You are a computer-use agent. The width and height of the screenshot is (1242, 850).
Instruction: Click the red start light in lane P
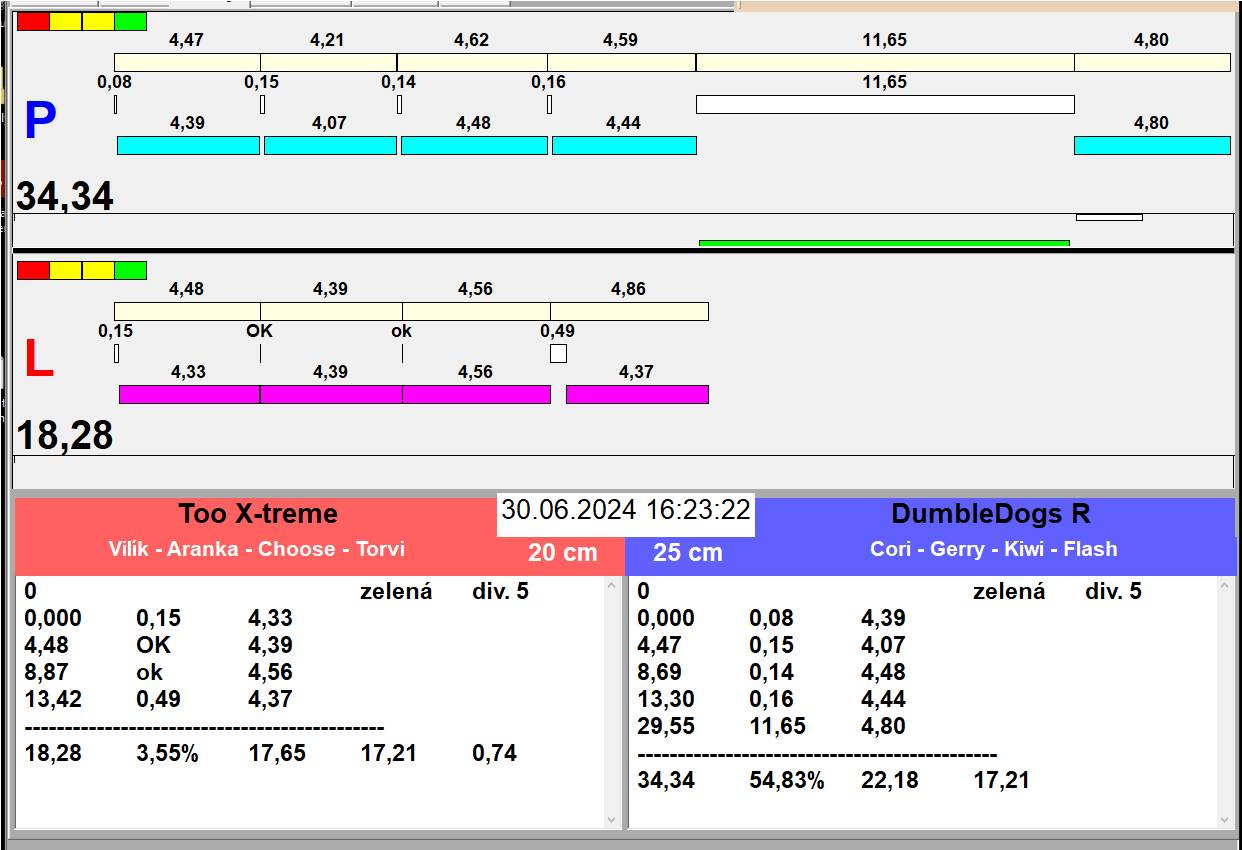[33, 21]
